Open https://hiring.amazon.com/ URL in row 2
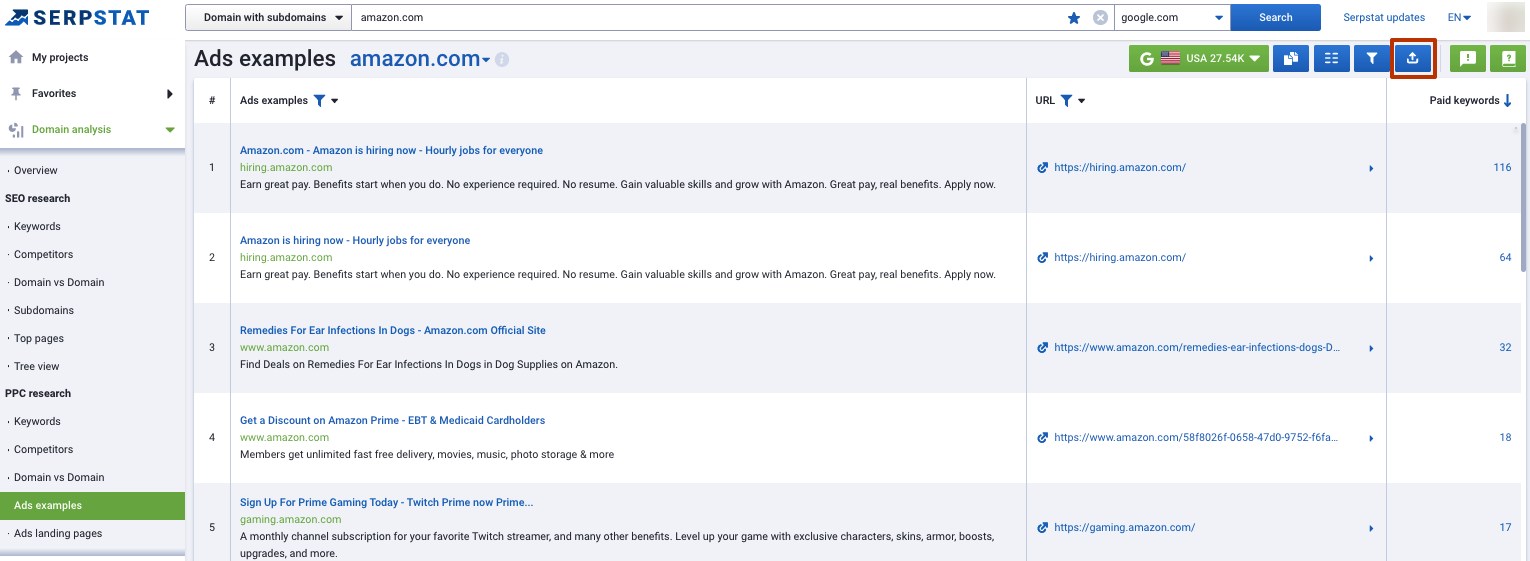Screen dimensions: 1530x561 [x=1120, y=258]
